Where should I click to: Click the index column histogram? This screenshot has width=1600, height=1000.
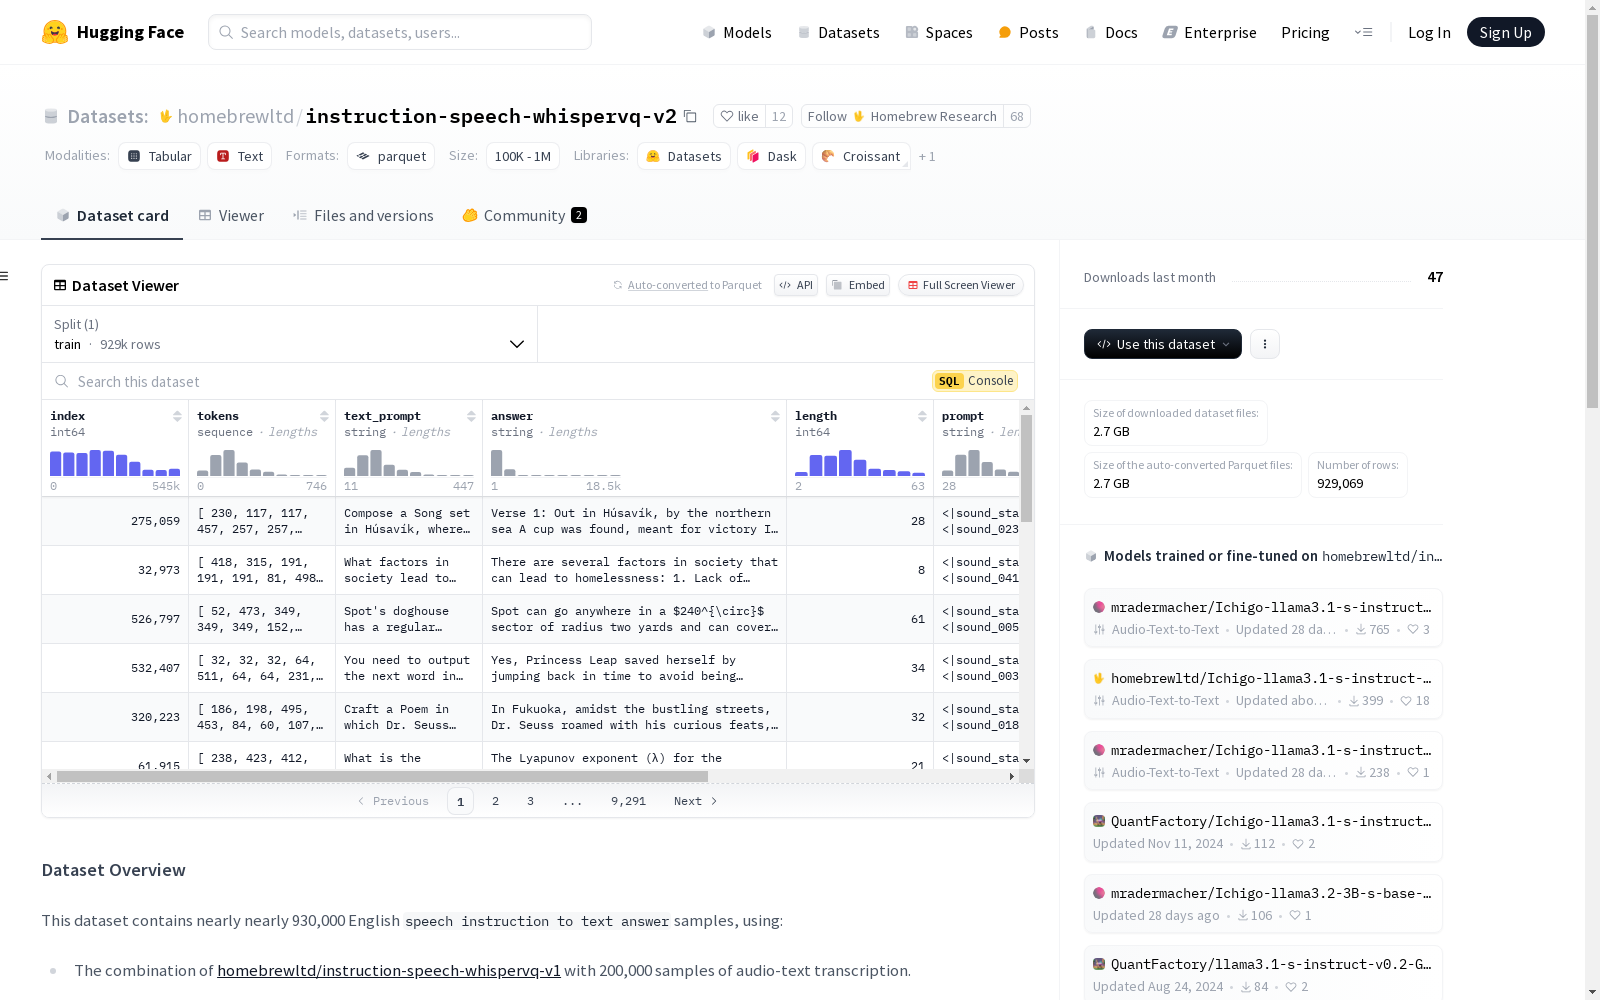point(115,463)
